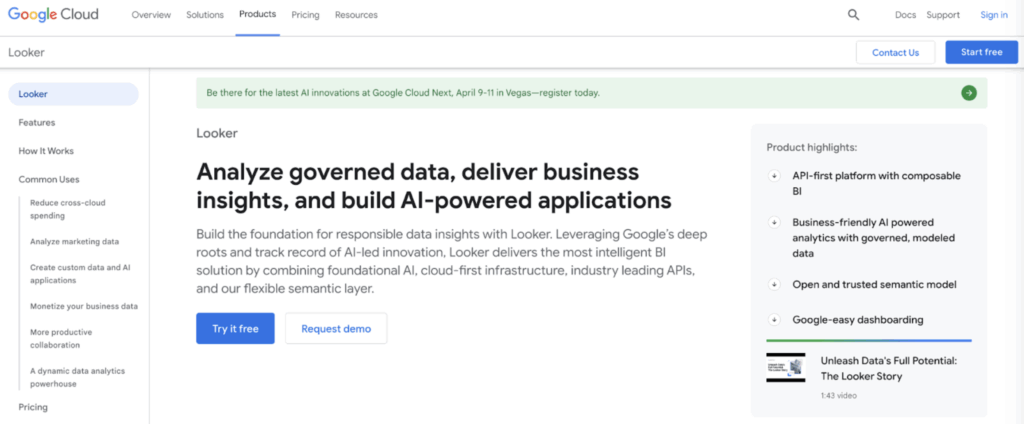The height and width of the screenshot is (424, 1024).
Task: Play The Looker Story video thumbnail
Action: (786, 367)
